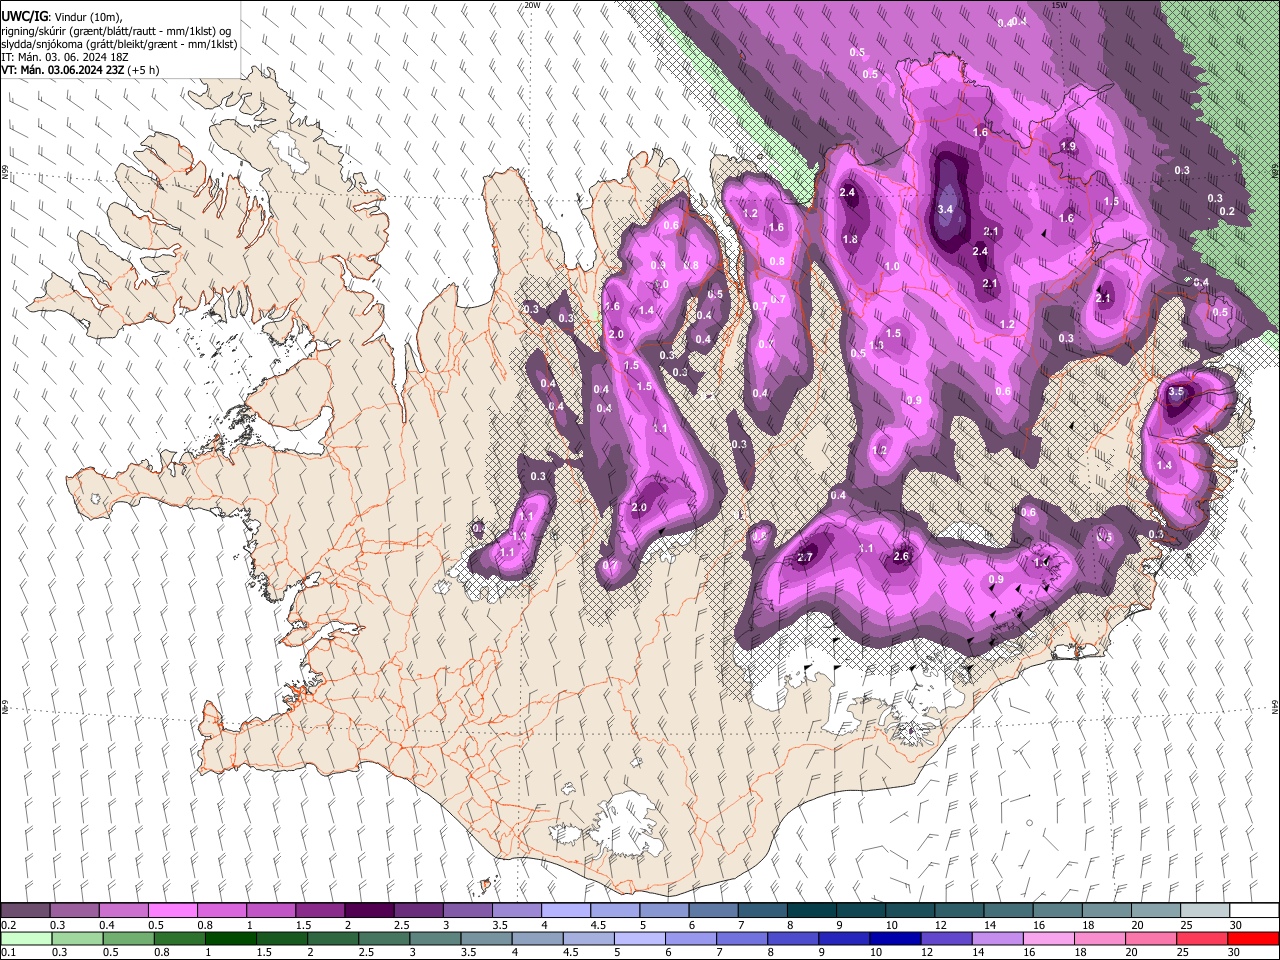Screen dimensions: 1280x960
Task: Click the 2.7 value on the map
Action: pos(805,557)
